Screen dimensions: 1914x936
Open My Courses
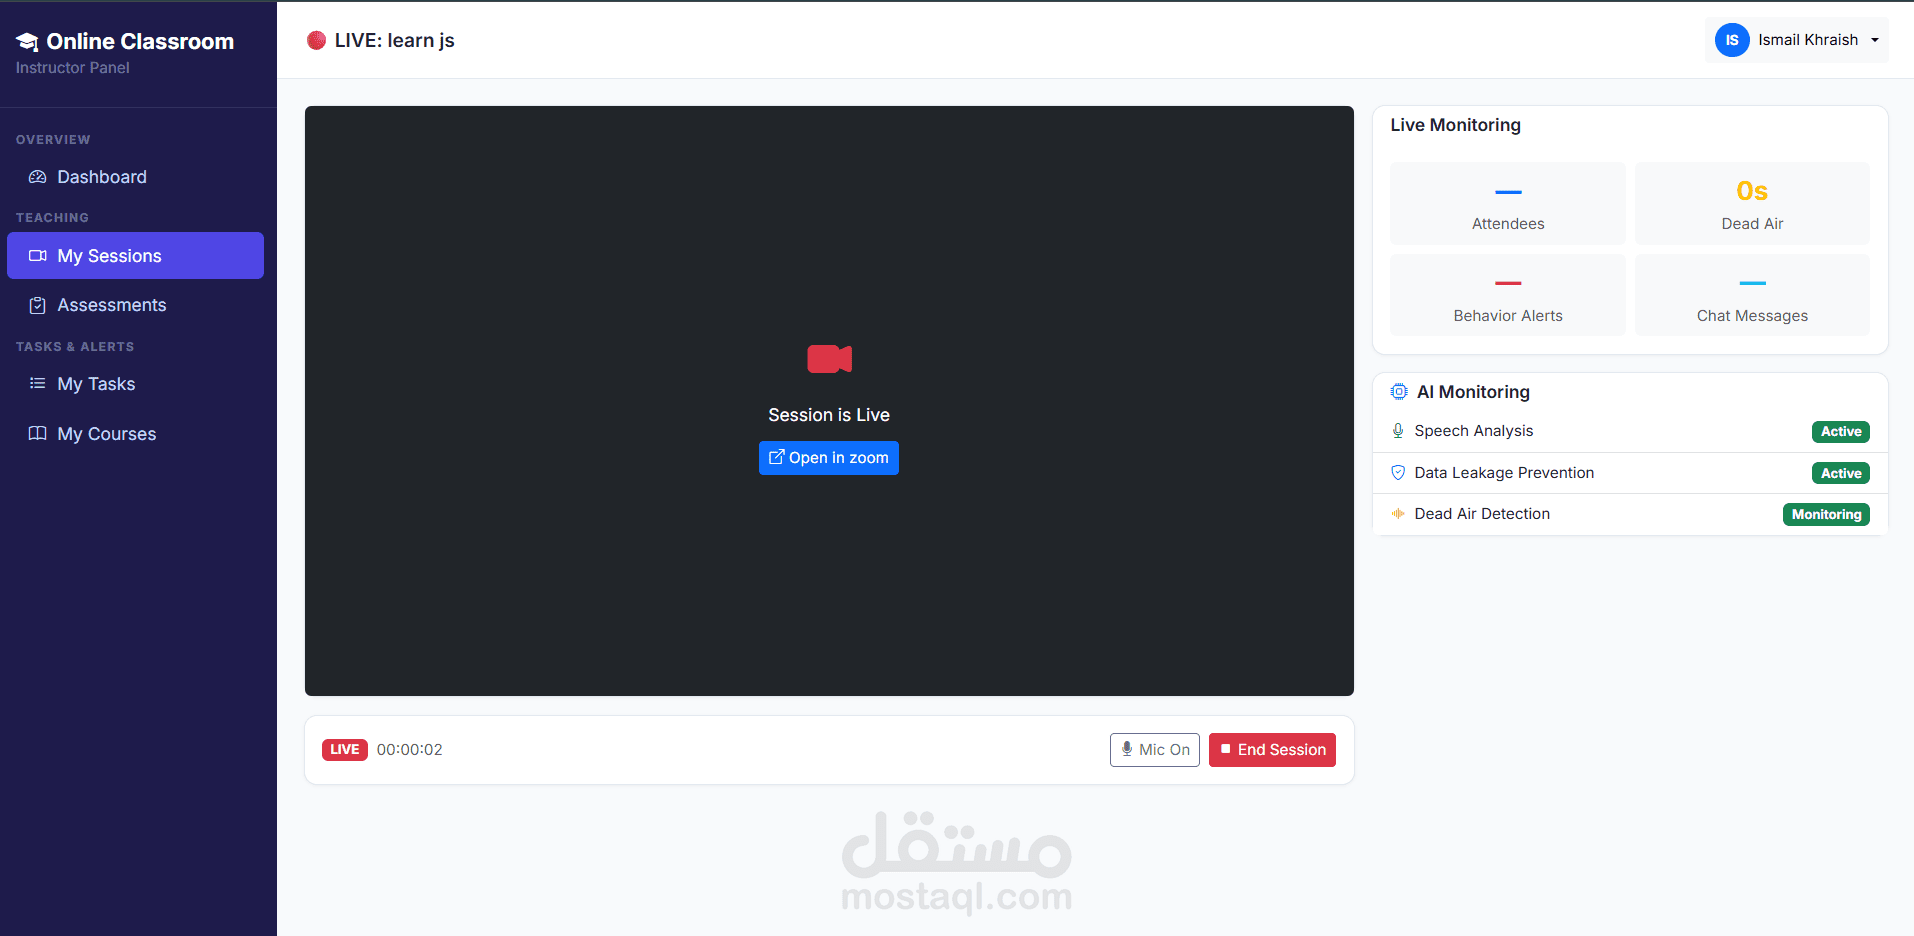pos(135,433)
